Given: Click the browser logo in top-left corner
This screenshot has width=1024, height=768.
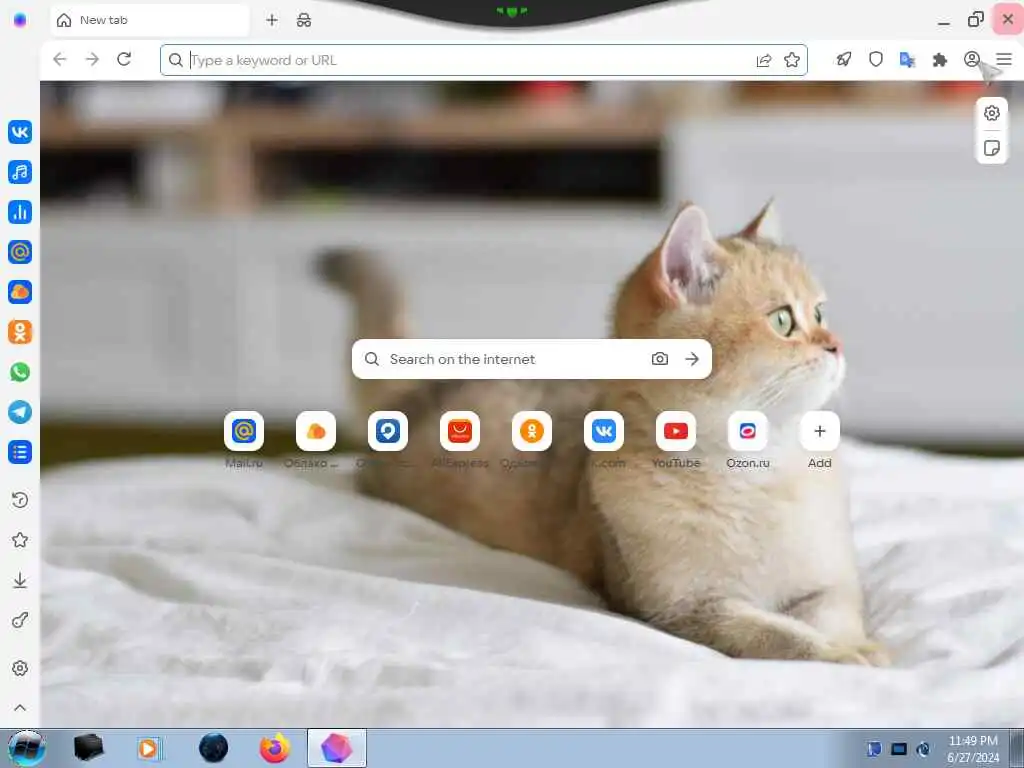Looking at the screenshot, I should pos(20,20).
